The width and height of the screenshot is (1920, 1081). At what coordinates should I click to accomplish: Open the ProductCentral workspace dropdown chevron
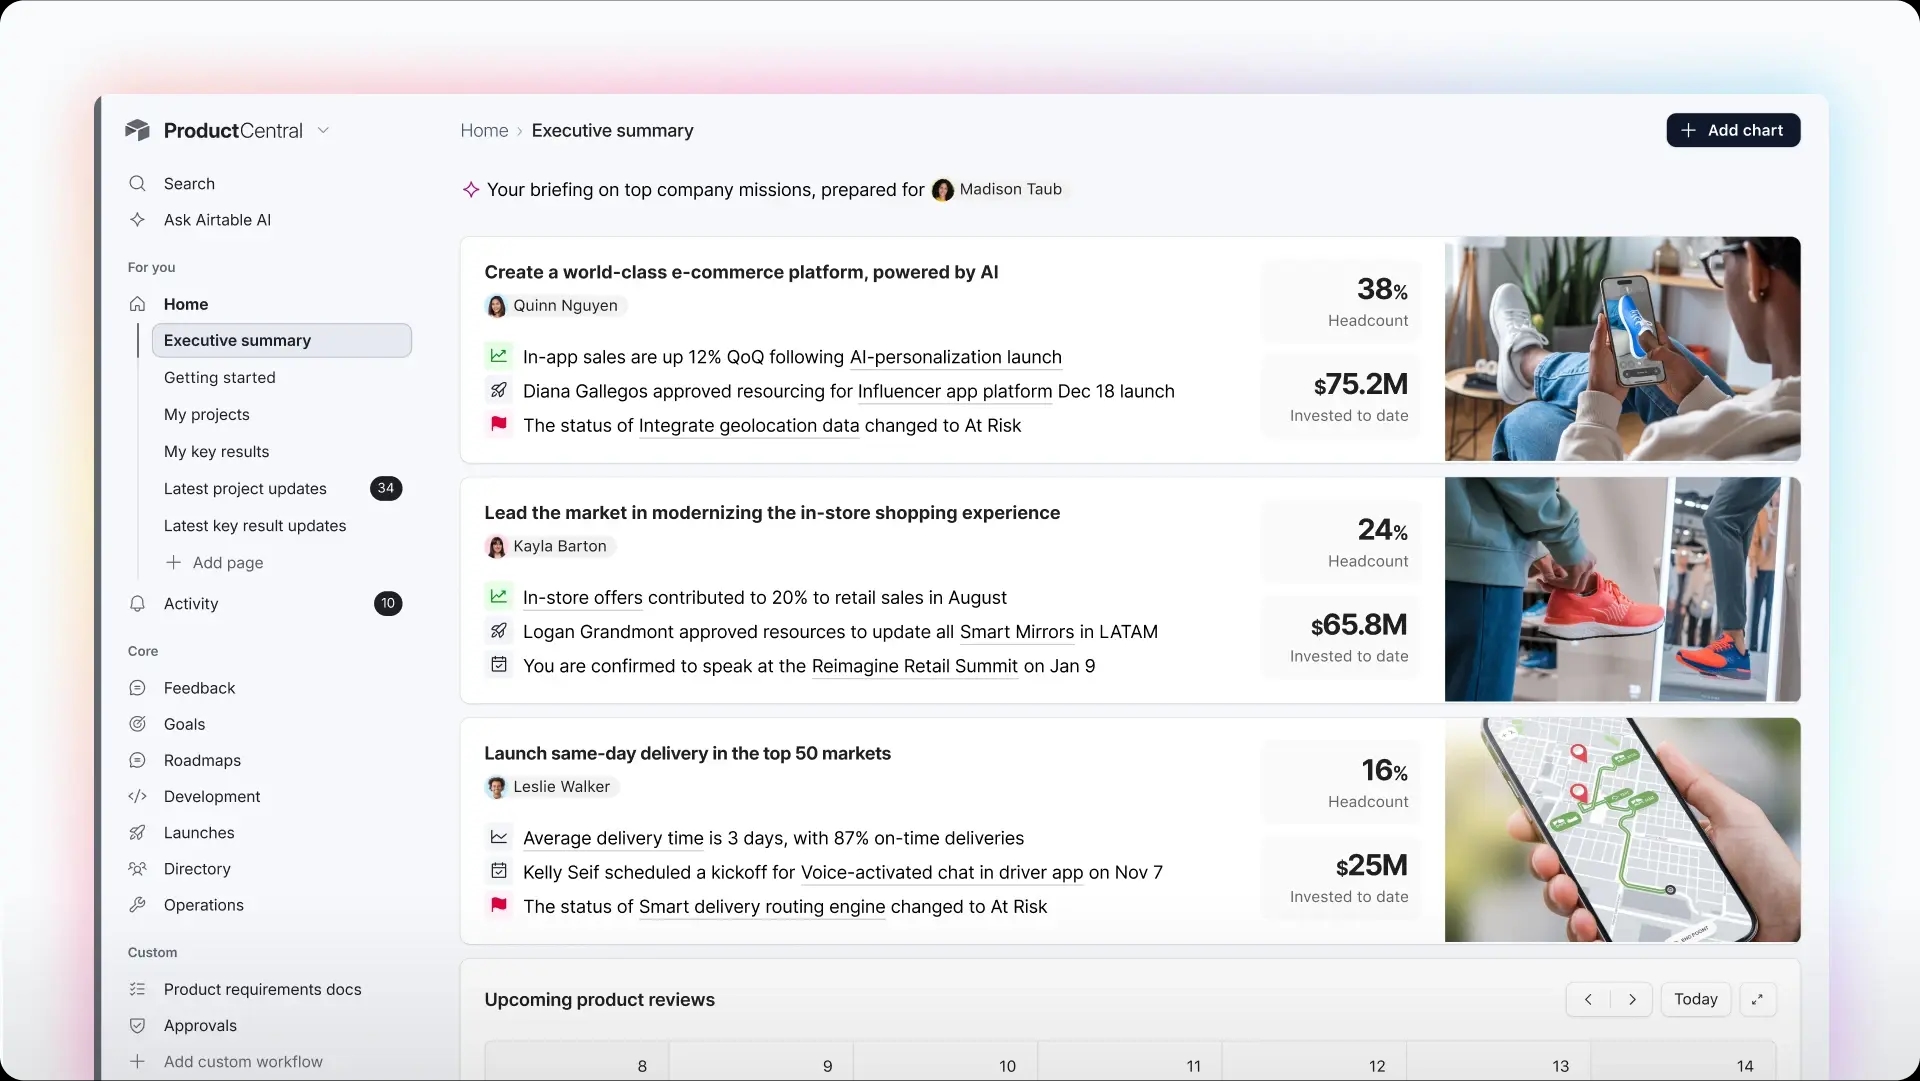tap(323, 130)
